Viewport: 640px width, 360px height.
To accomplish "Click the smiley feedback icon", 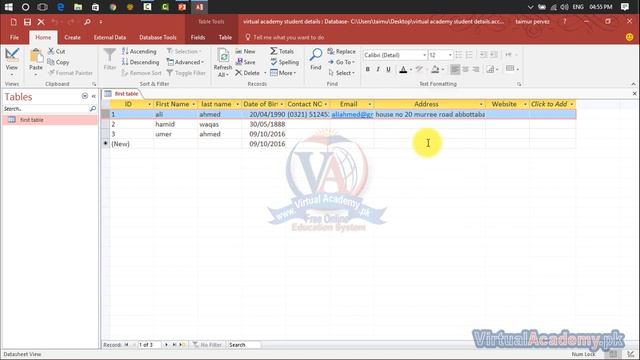I will pyautogui.click(x=629, y=37).
